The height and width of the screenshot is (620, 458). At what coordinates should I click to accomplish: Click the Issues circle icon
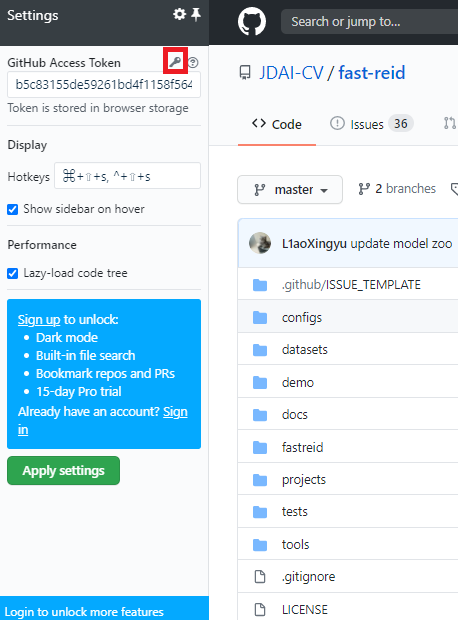337,123
